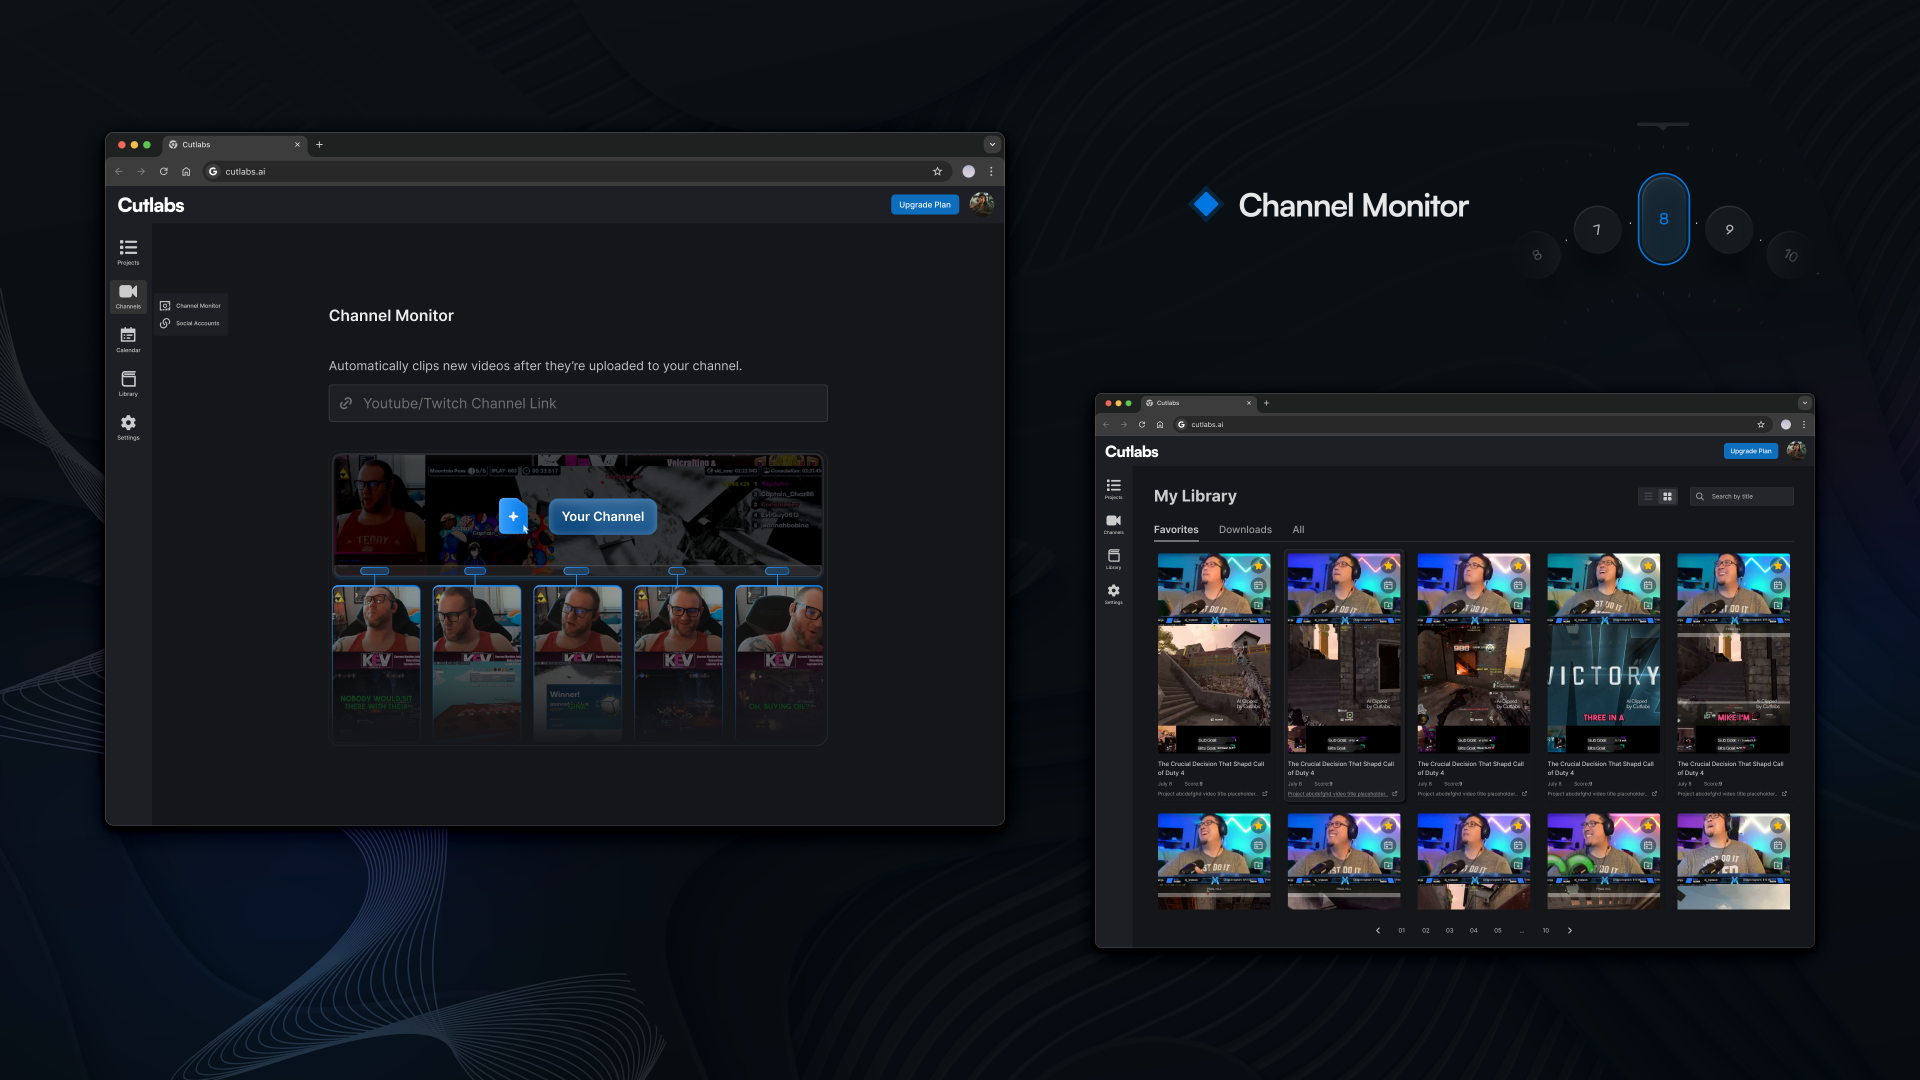
Task: Click the calendar icon on the VICTORY clip
Action: (1648, 586)
